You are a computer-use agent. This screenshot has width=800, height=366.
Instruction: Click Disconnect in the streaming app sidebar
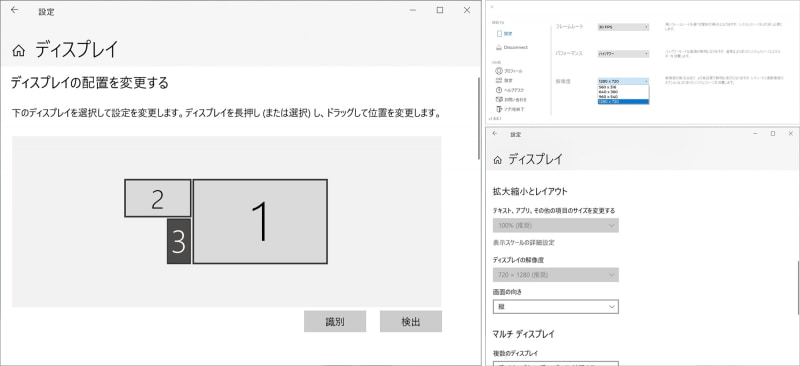512,47
